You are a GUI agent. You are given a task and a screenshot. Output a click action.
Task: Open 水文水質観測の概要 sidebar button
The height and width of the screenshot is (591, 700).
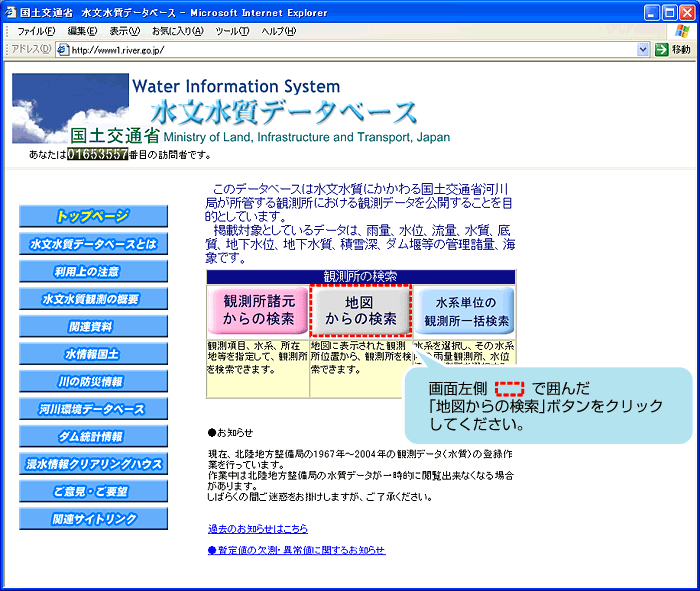(94, 299)
